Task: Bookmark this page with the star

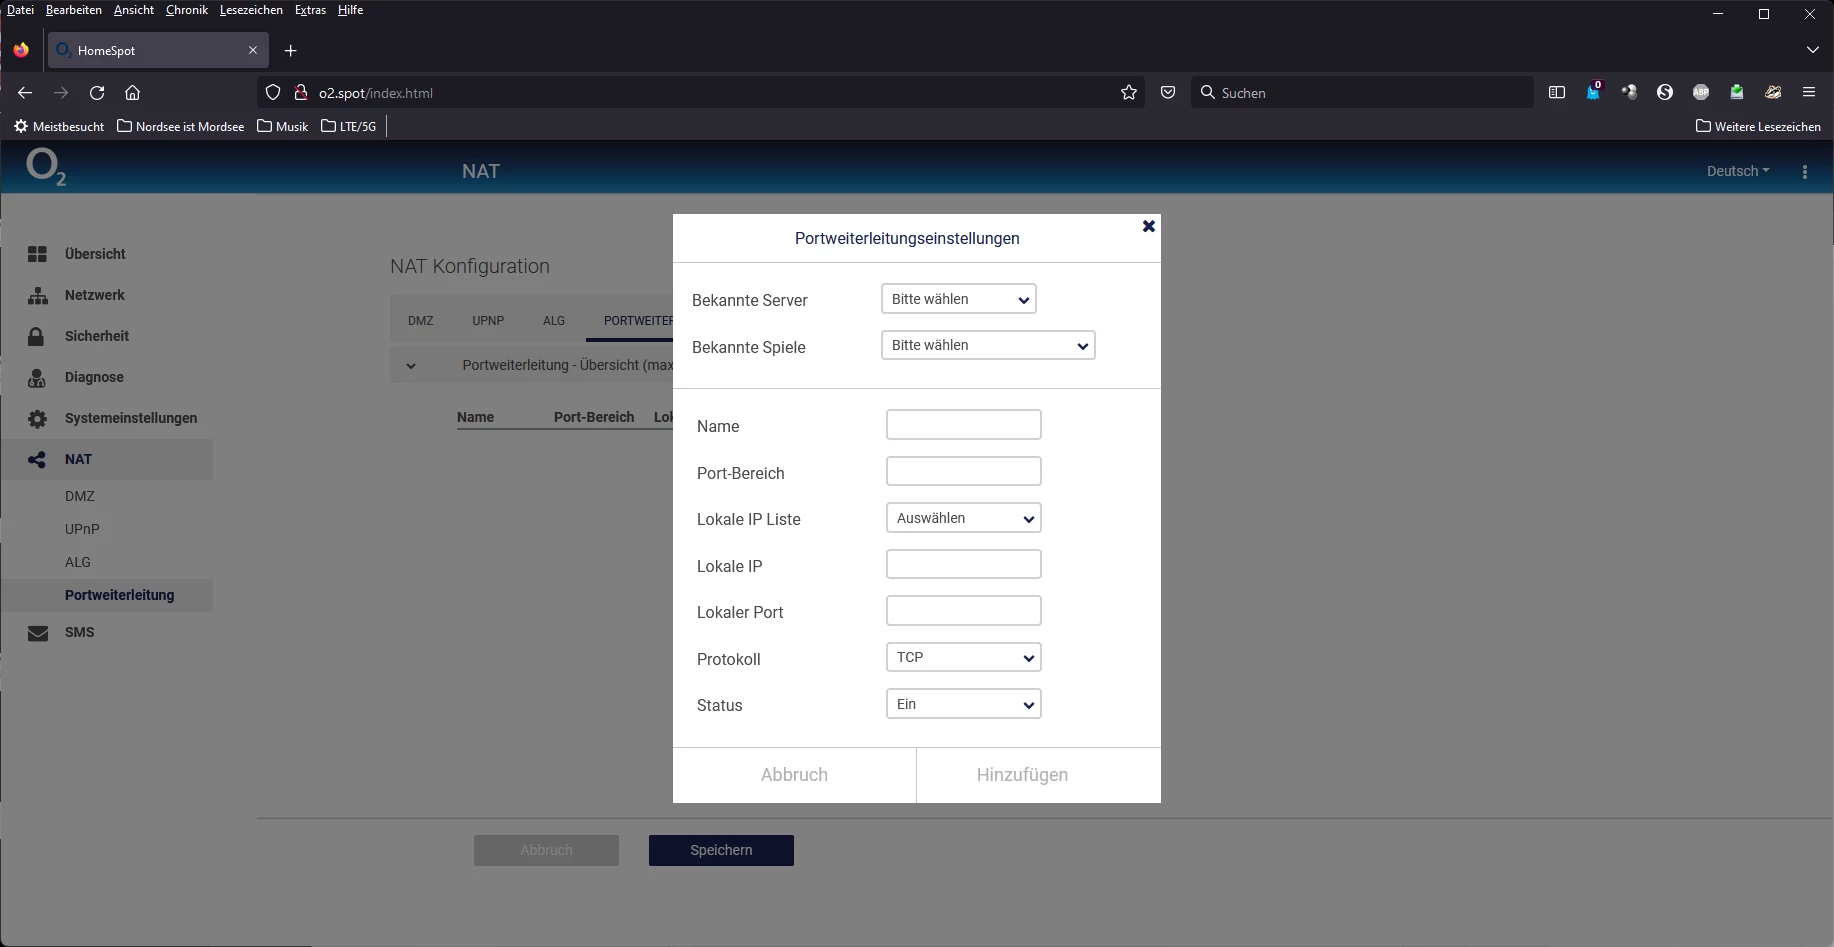Action: tap(1129, 93)
